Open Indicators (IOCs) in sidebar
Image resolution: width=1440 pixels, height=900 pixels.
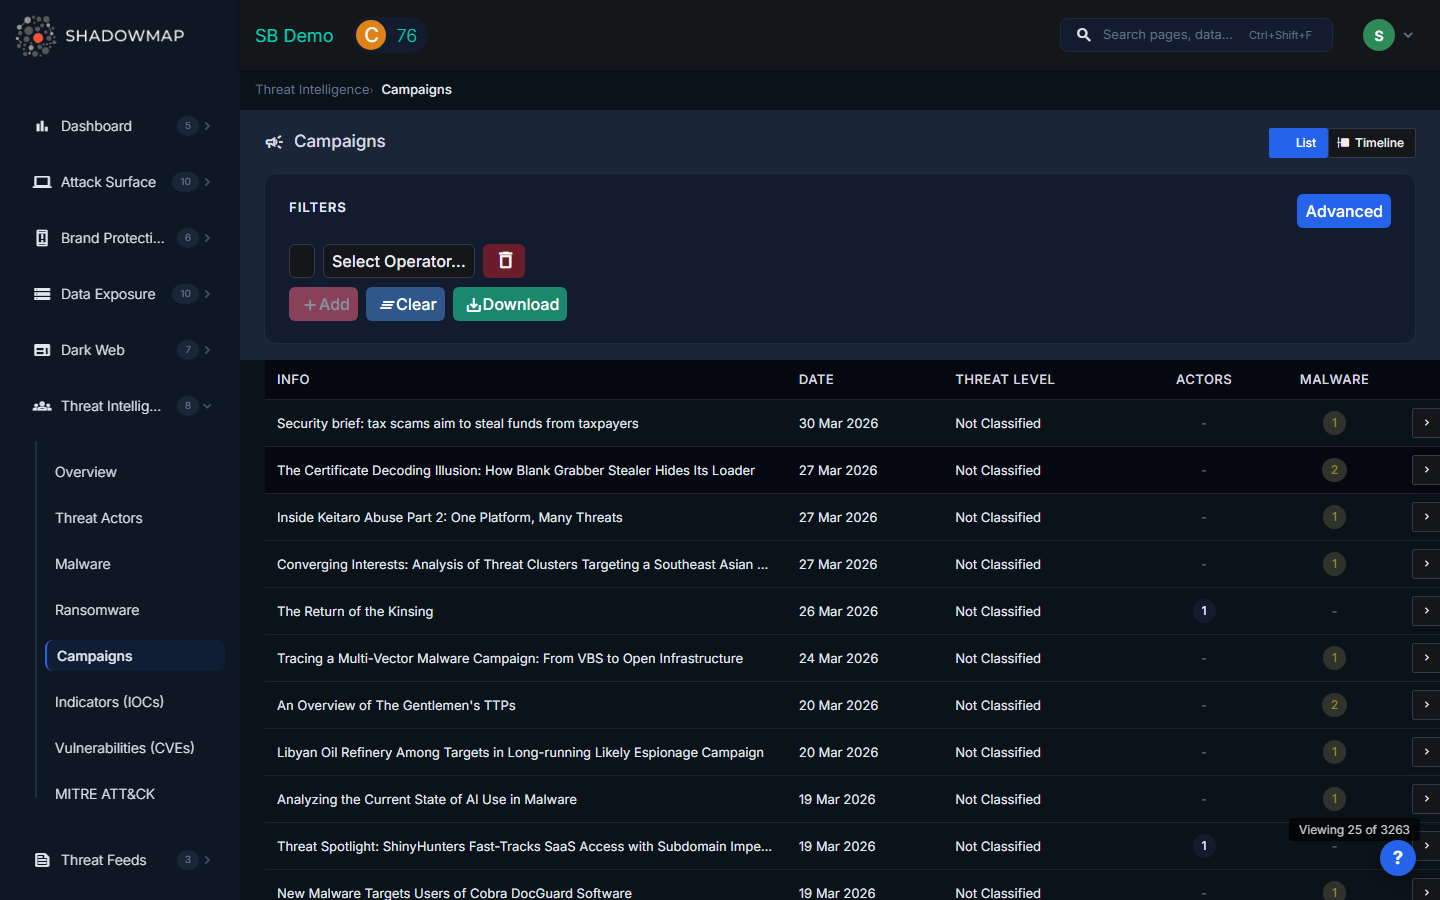click(109, 702)
